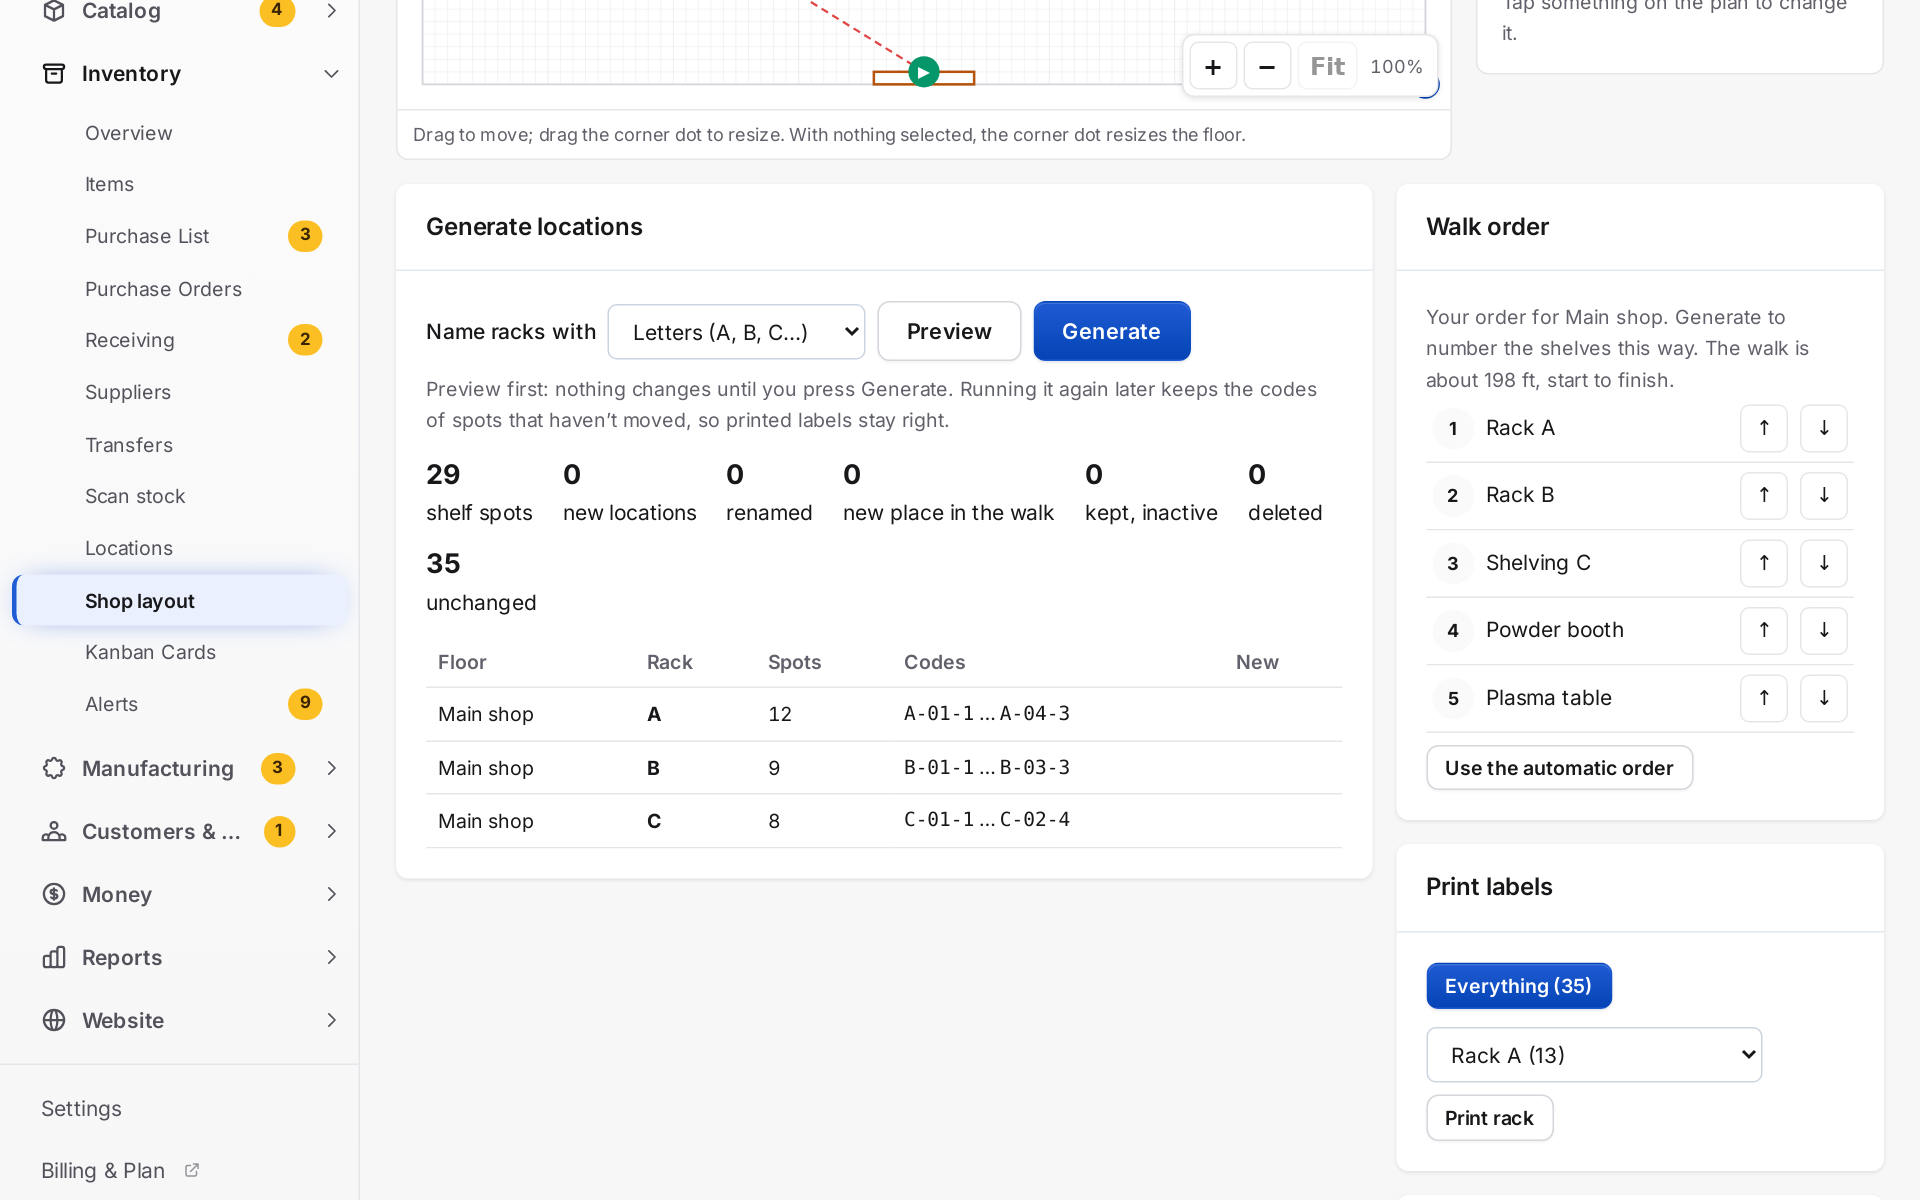Viewport: 1920px width, 1200px height.
Task: Select the Locations menu item
Action: tap(181, 548)
